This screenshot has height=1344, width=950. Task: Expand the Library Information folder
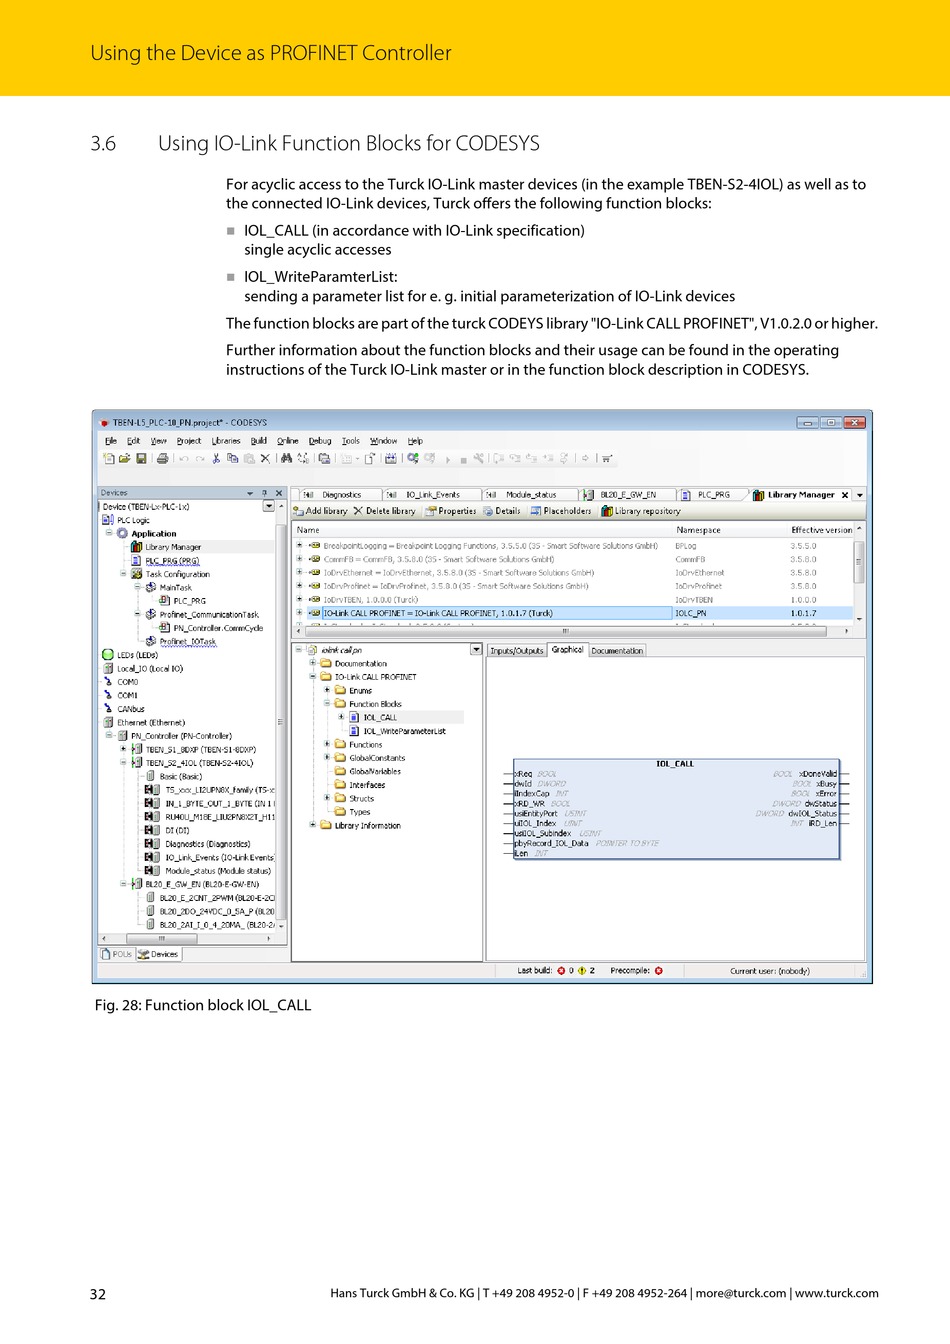pos(313,825)
